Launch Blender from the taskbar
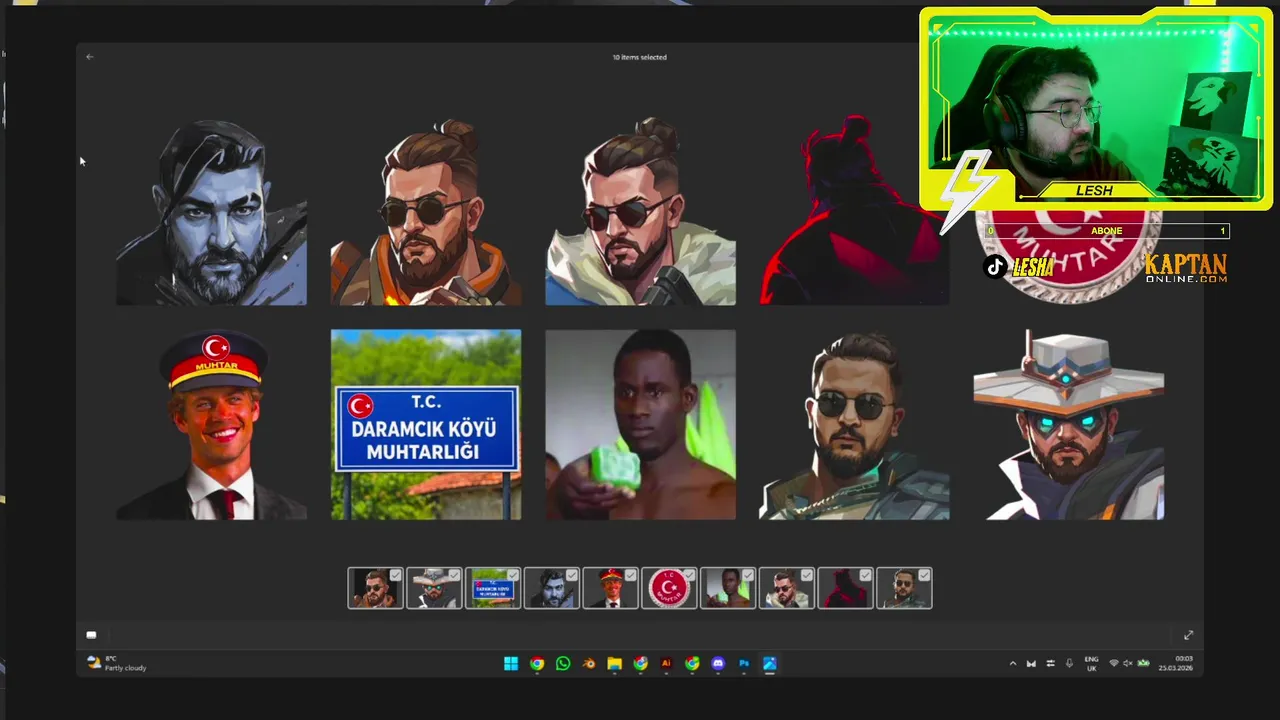This screenshot has height=720, width=1280. [589, 663]
